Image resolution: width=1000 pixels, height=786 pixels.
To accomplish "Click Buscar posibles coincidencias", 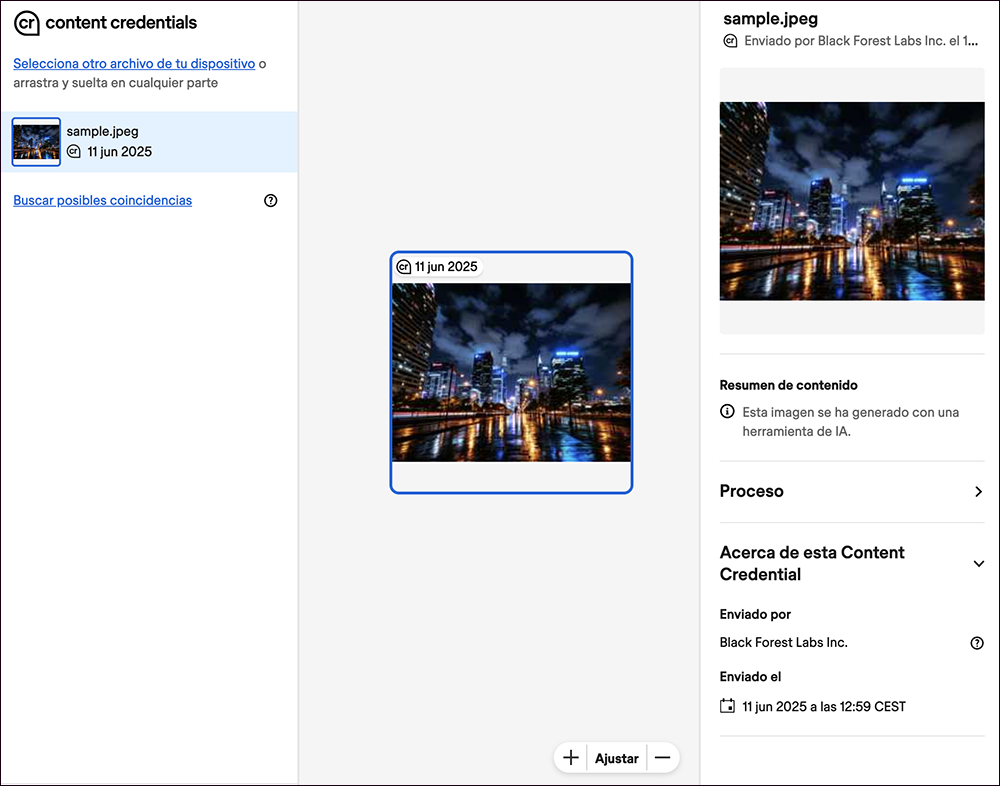I will point(102,200).
